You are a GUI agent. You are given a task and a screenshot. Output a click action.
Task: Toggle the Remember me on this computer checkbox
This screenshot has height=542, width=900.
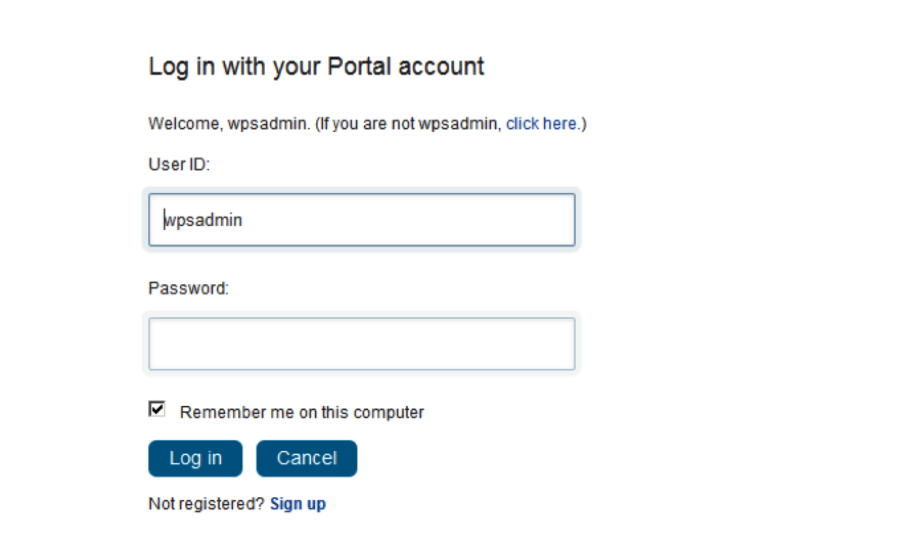pyautogui.click(x=157, y=409)
